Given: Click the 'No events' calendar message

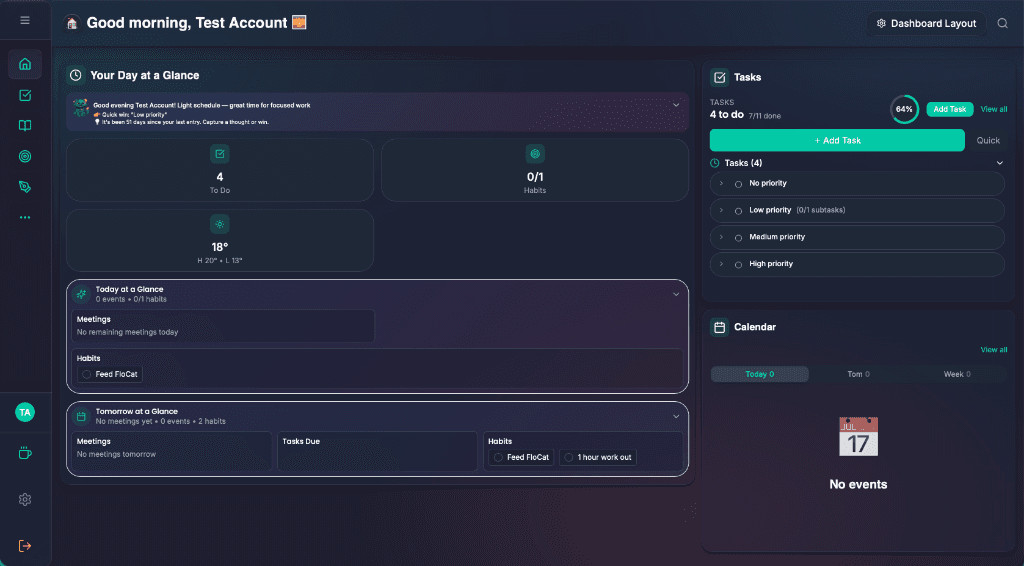Looking at the screenshot, I should [x=858, y=484].
